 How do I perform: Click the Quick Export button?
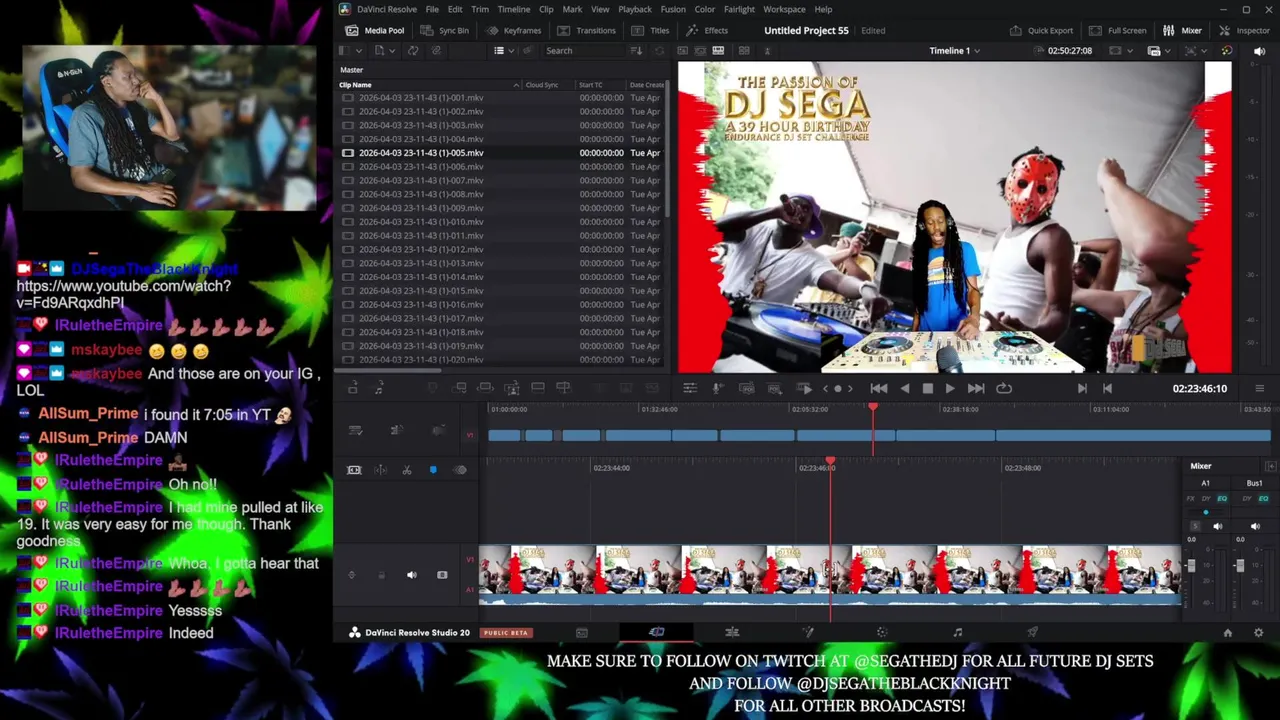(1041, 30)
